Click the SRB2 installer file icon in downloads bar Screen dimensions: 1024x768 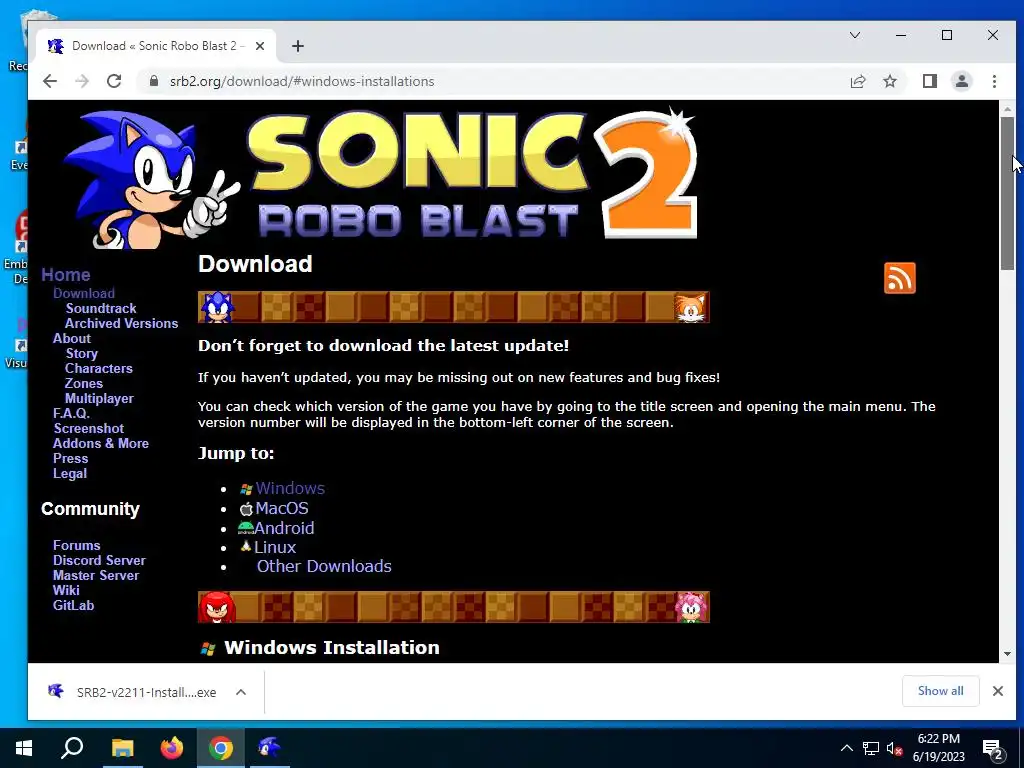[56, 691]
